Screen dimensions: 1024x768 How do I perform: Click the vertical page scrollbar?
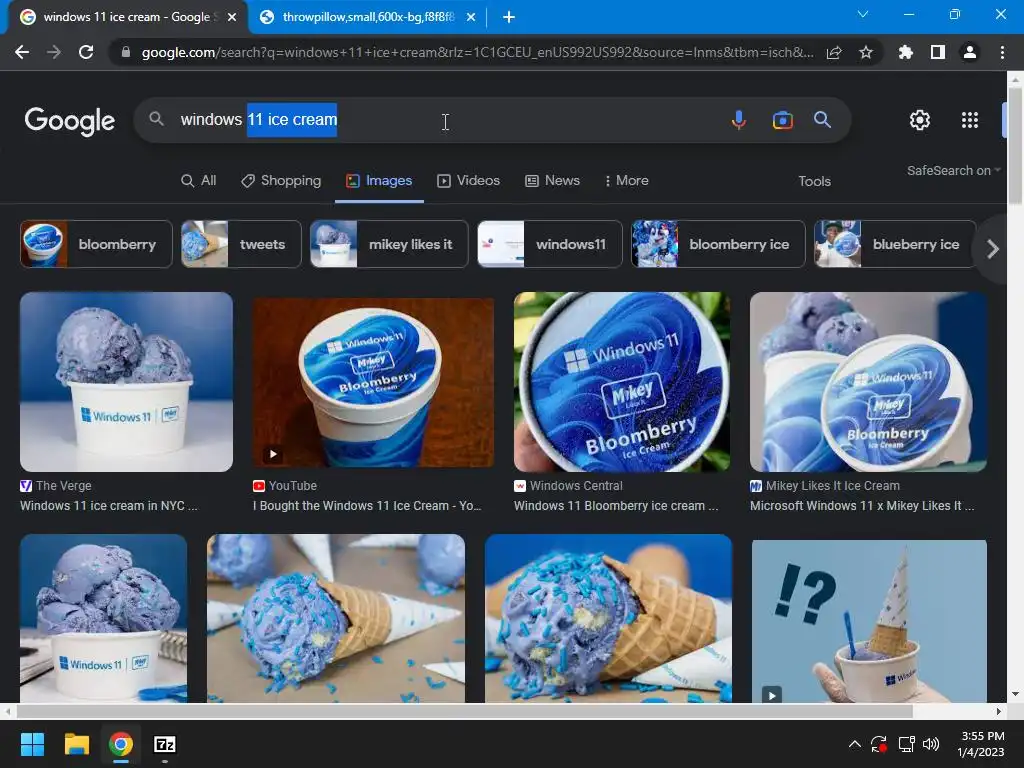[x=1015, y=144]
